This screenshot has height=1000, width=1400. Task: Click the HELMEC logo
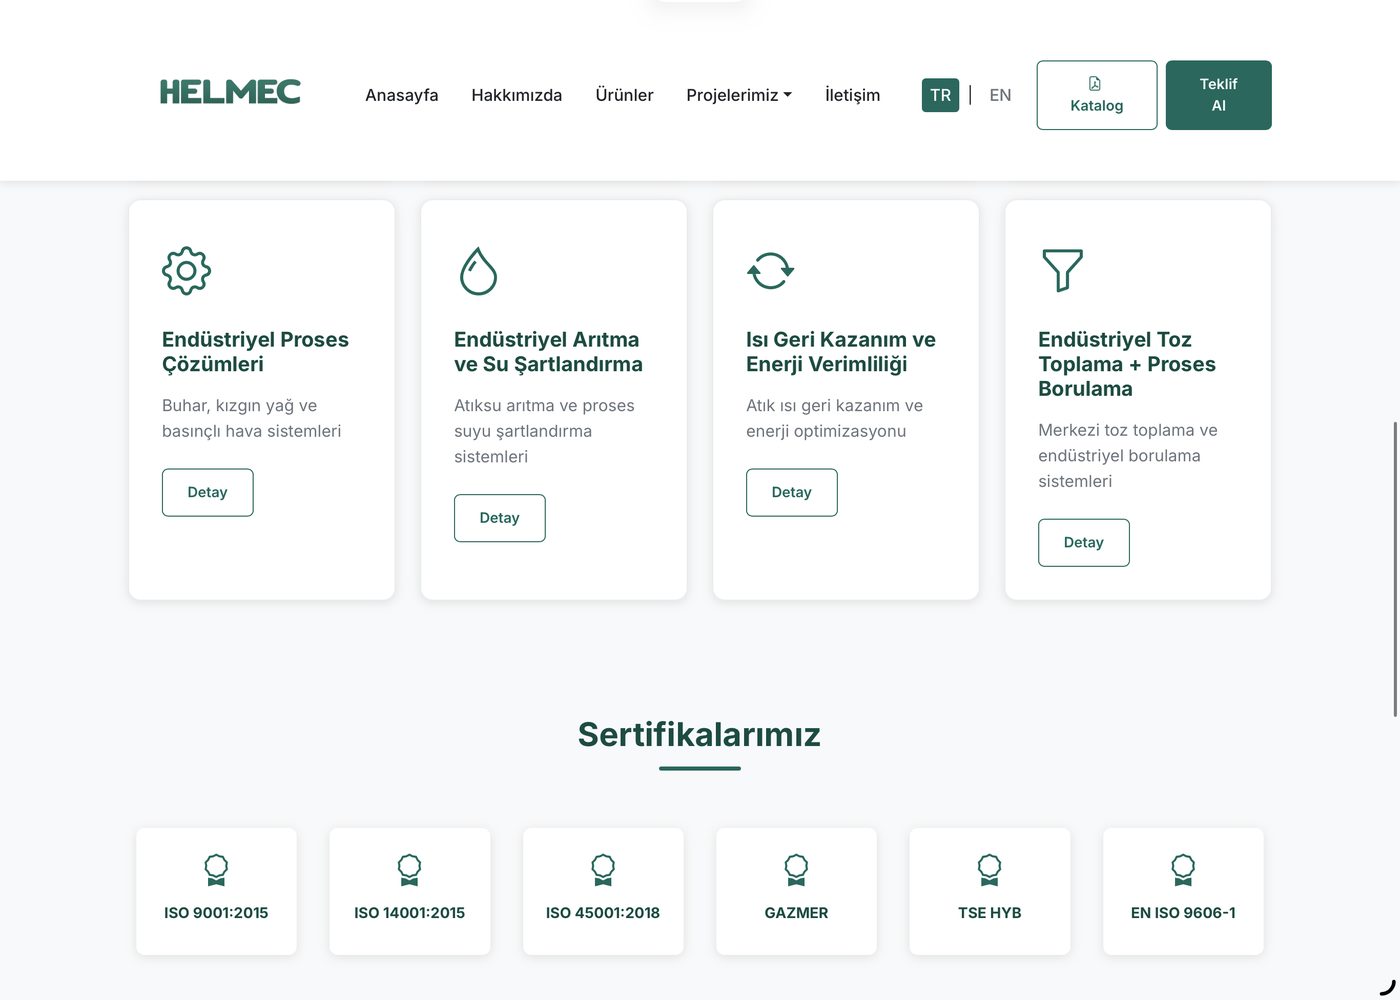(230, 92)
